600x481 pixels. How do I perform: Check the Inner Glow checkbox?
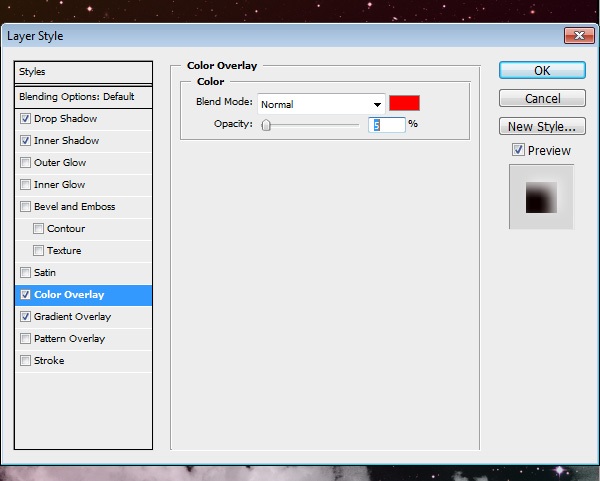(x=25, y=185)
